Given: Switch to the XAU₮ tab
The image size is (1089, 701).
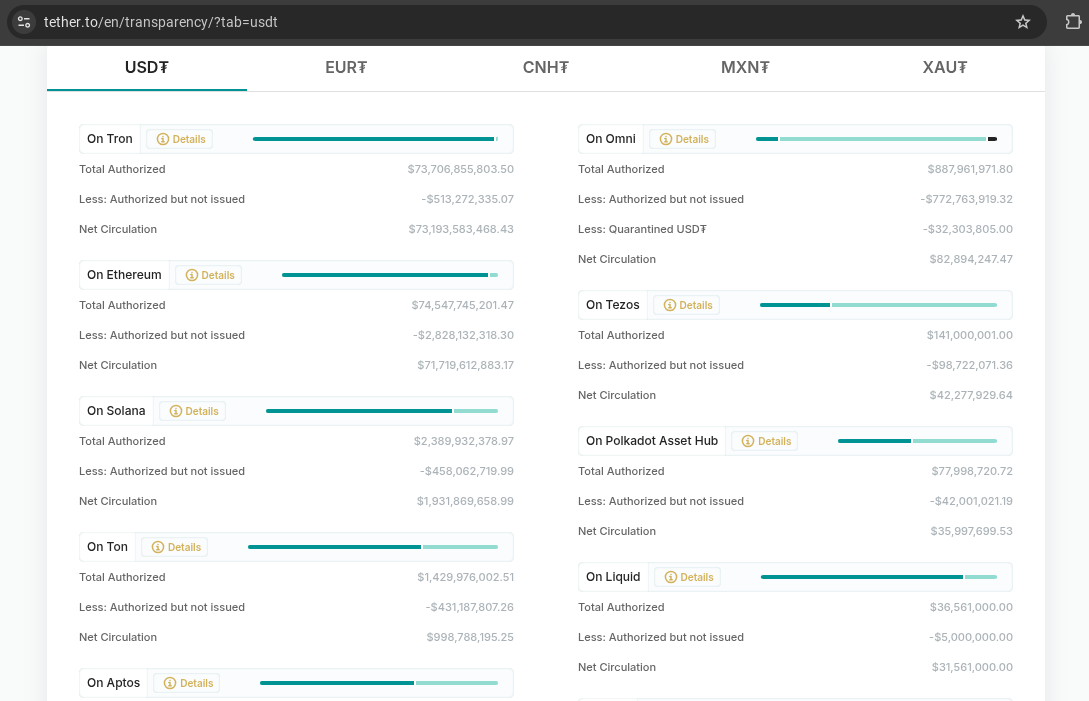Looking at the screenshot, I should pyautogui.click(x=945, y=67).
